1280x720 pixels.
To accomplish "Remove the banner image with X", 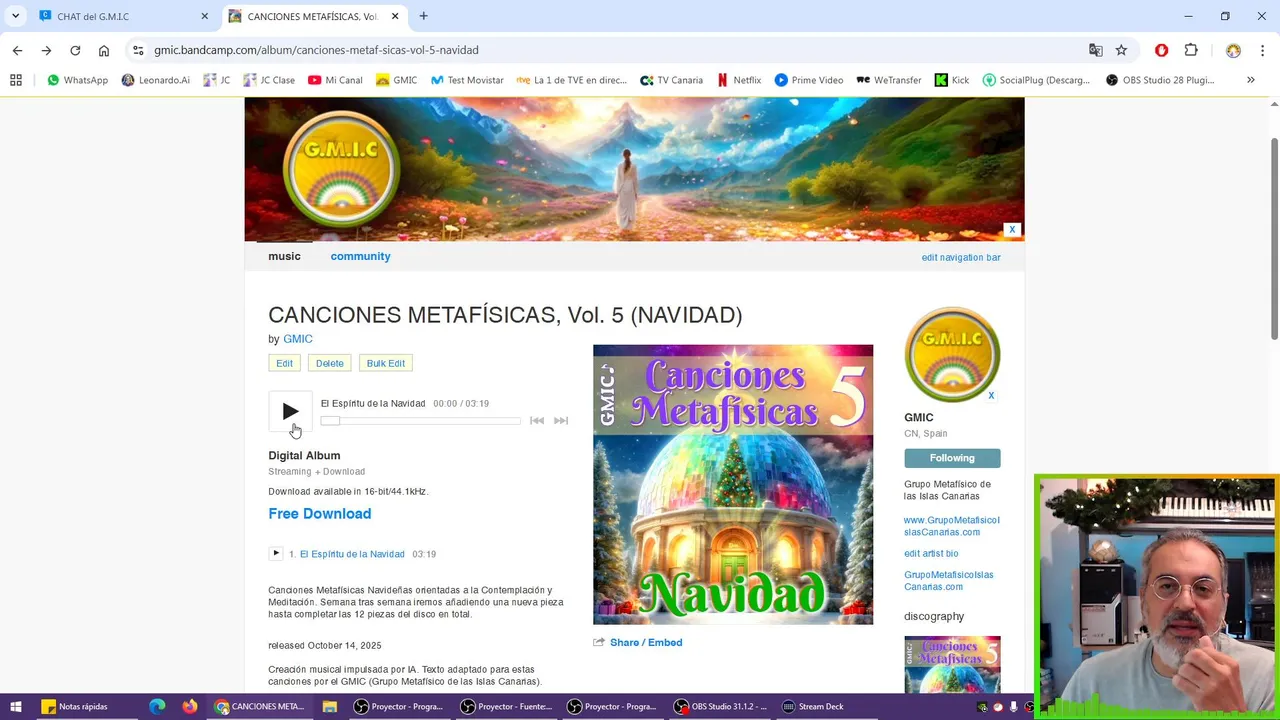I will [x=1012, y=230].
